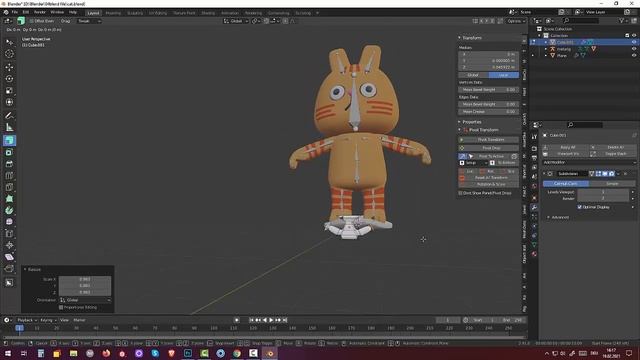Screen dimensions: 640x360
Task: Toggle Local median coordinate mode
Action: tap(504, 75)
